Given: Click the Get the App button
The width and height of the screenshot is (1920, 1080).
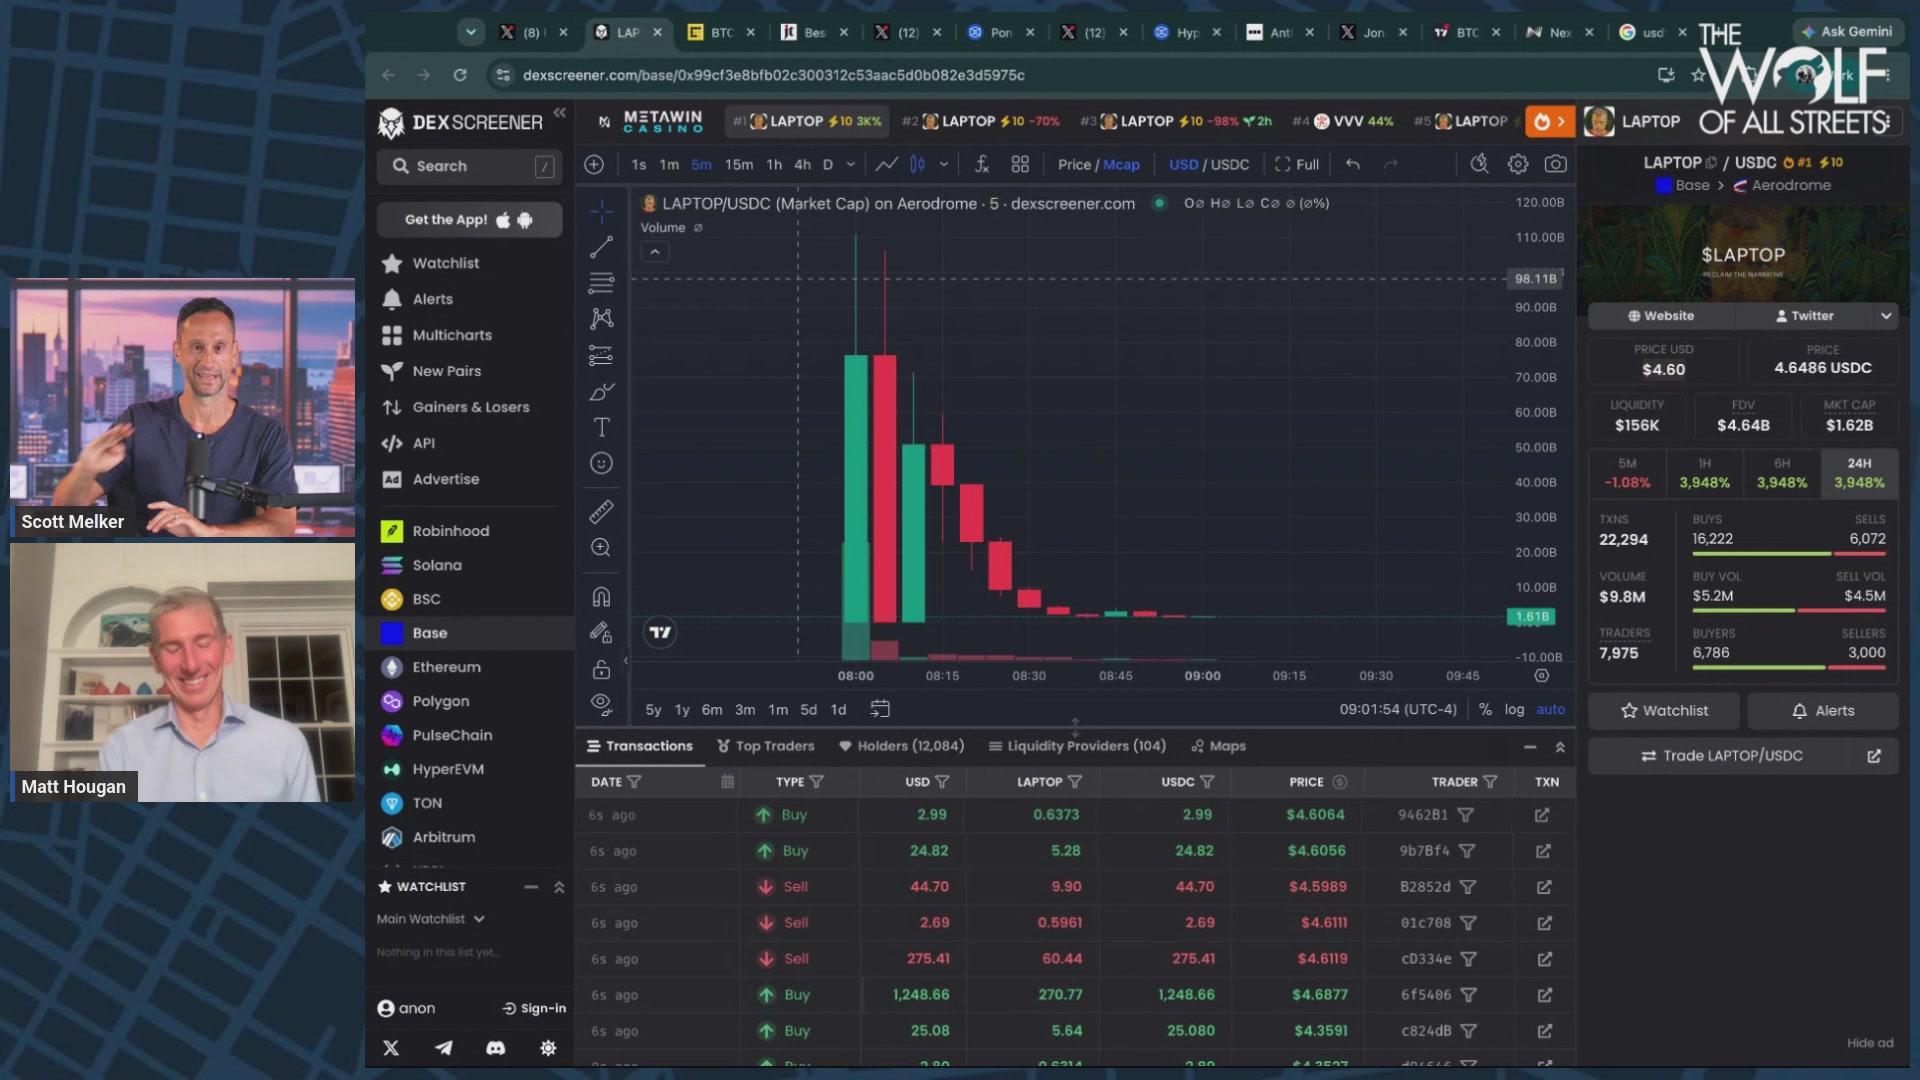Looking at the screenshot, I should coord(469,220).
